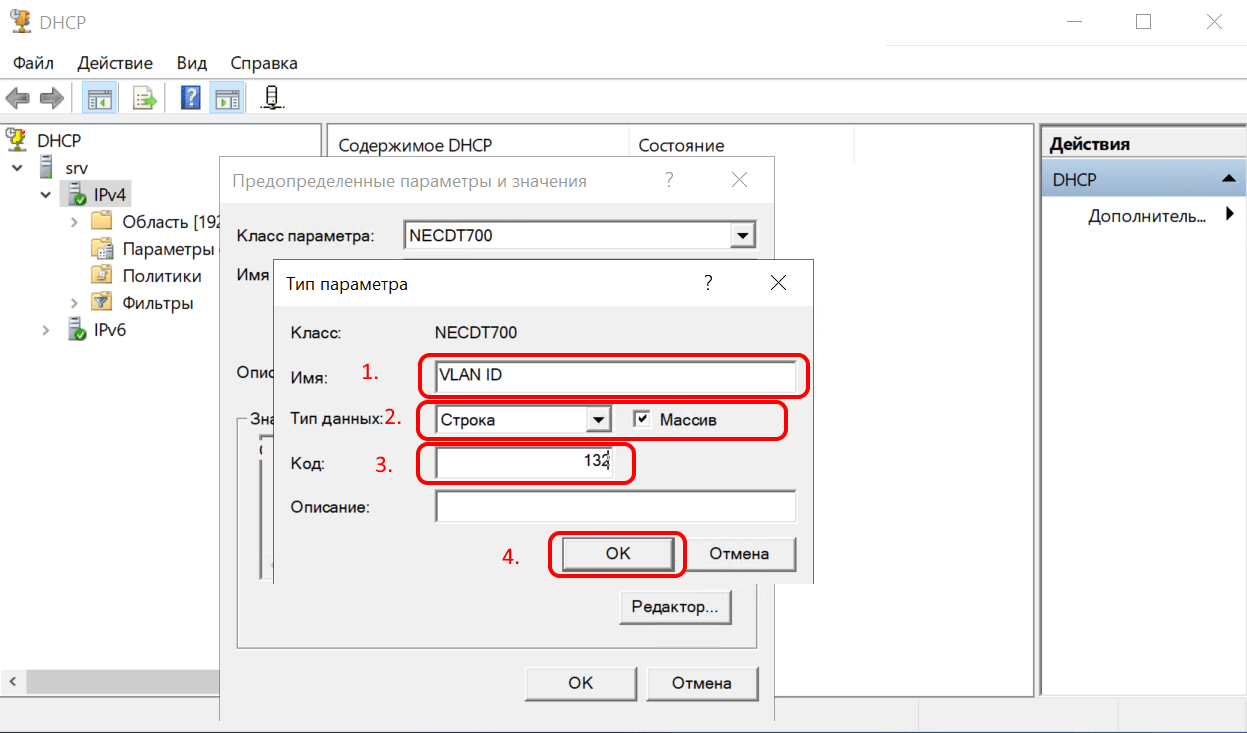
Task: Select the Политики tree item
Action: (x=161, y=276)
